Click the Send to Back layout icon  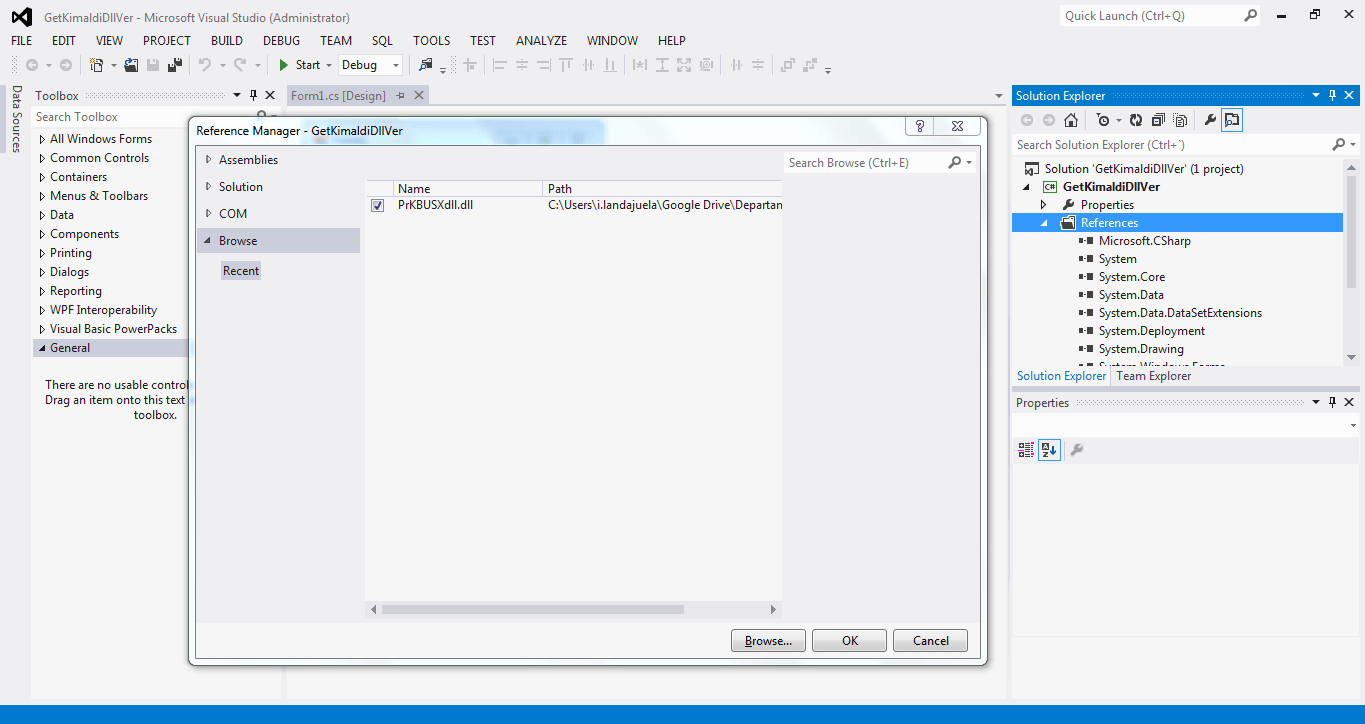click(809, 65)
